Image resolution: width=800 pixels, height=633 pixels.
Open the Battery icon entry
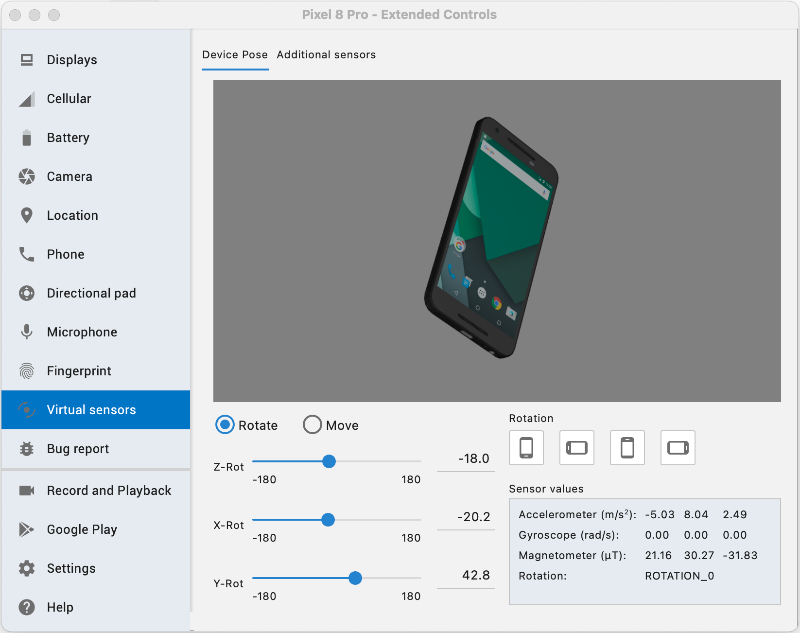coord(27,138)
